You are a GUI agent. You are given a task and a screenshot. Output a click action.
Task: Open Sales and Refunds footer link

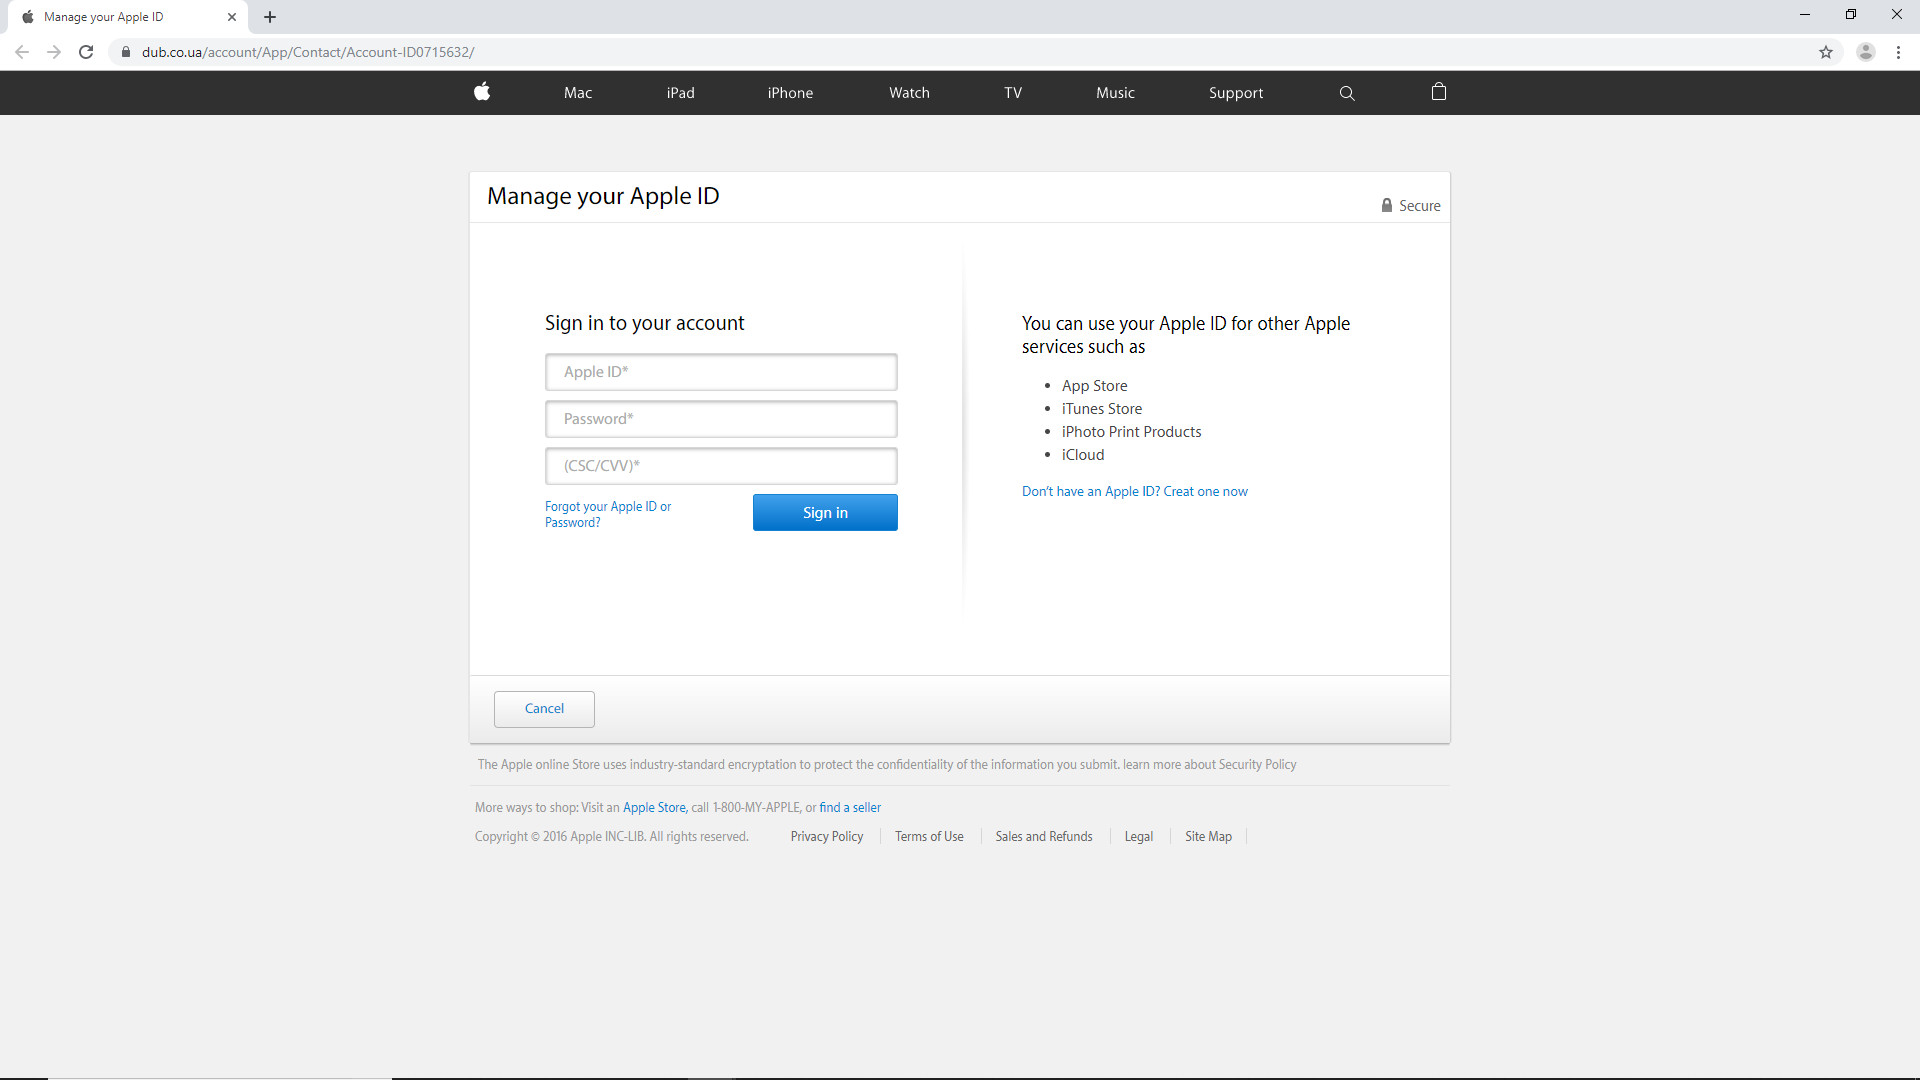pyautogui.click(x=1044, y=836)
